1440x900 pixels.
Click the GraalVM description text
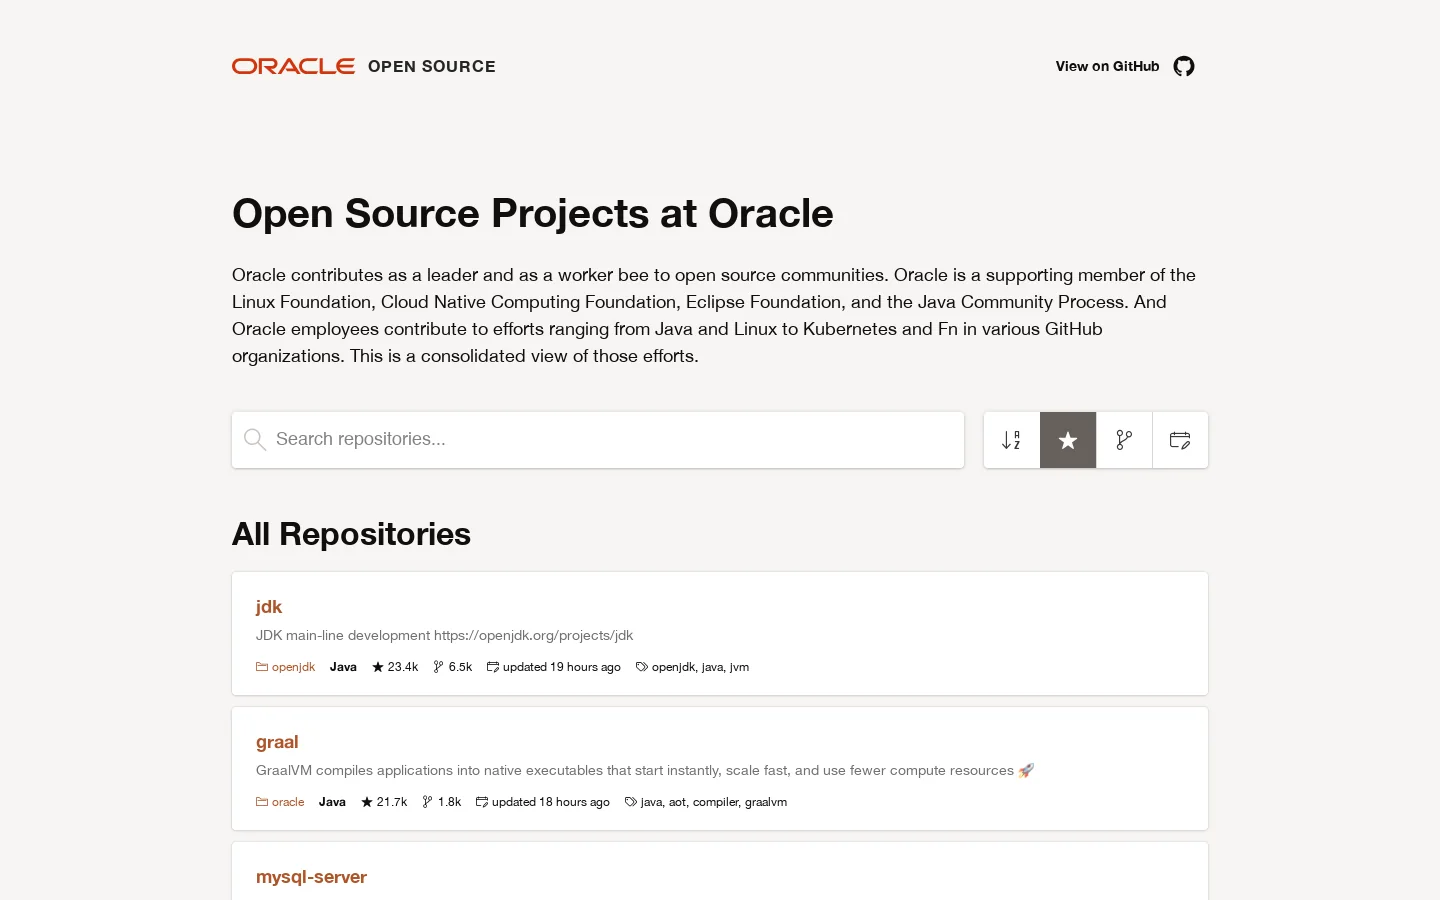645,770
